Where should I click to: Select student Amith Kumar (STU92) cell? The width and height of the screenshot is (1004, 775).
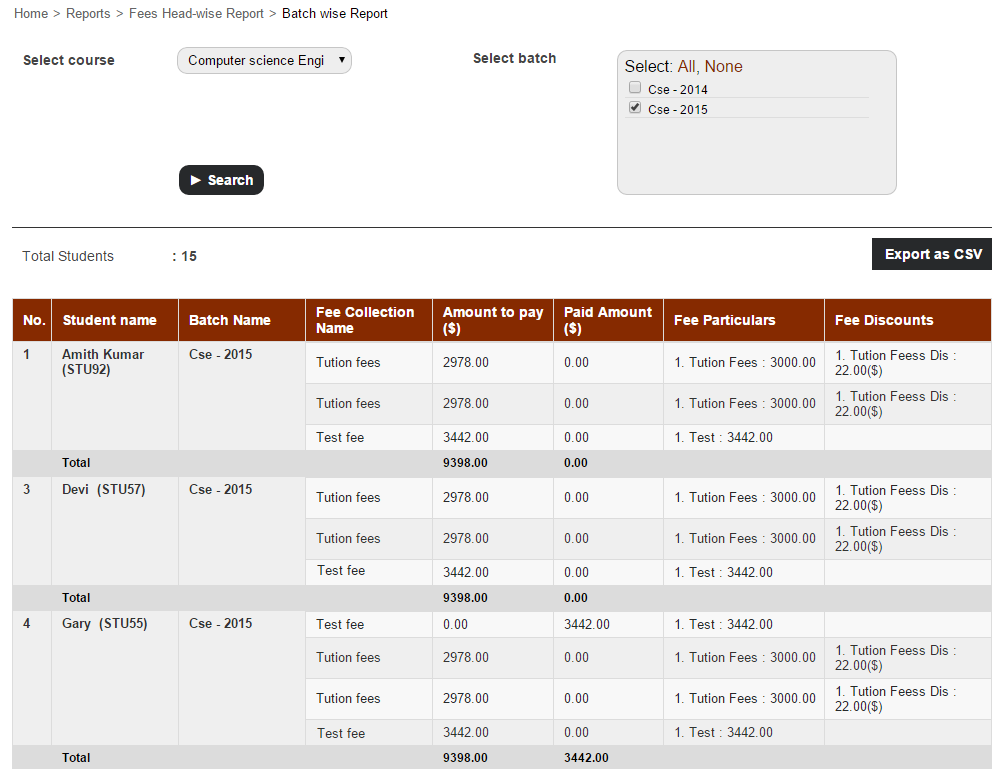click(x=103, y=362)
